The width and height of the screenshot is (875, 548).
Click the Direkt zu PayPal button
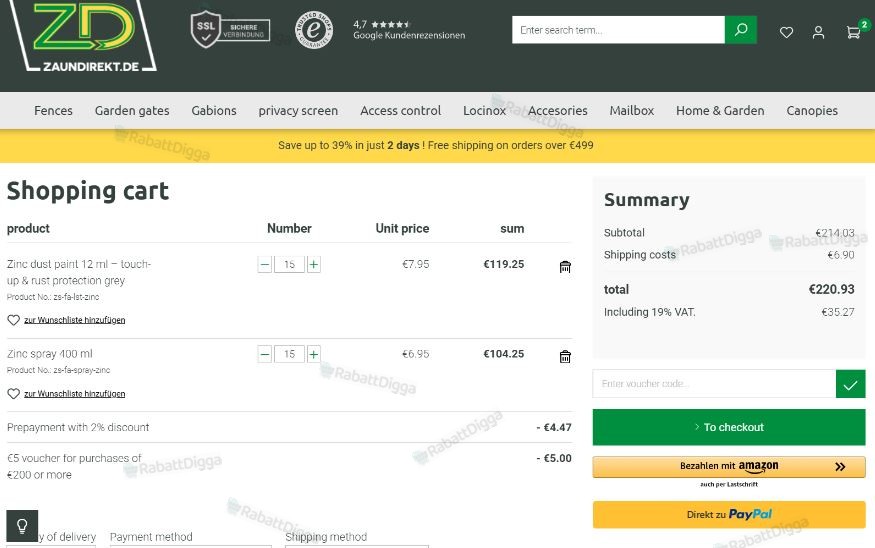pyautogui.click(x=729, y=515)
